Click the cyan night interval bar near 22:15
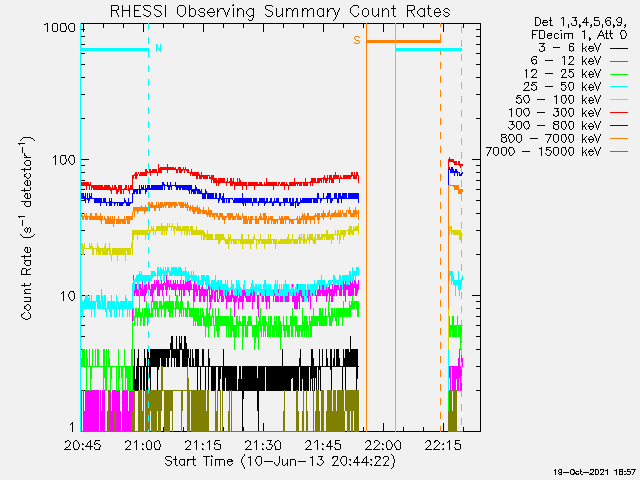This screenshot has width=640, height=480. point(429,50)
